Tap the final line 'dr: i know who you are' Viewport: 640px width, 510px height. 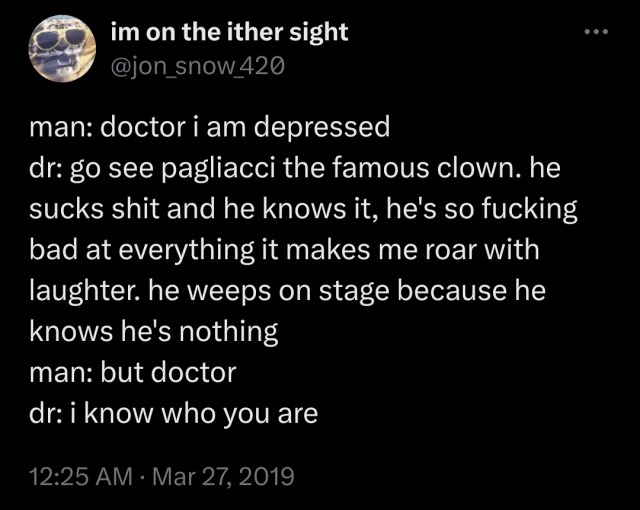tap(173, 413)
